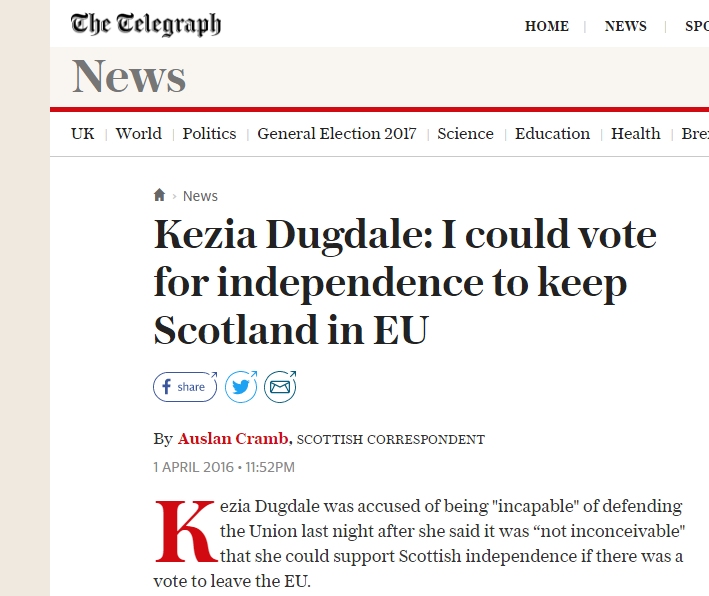Open General Election 2017 section

[337, 134]
